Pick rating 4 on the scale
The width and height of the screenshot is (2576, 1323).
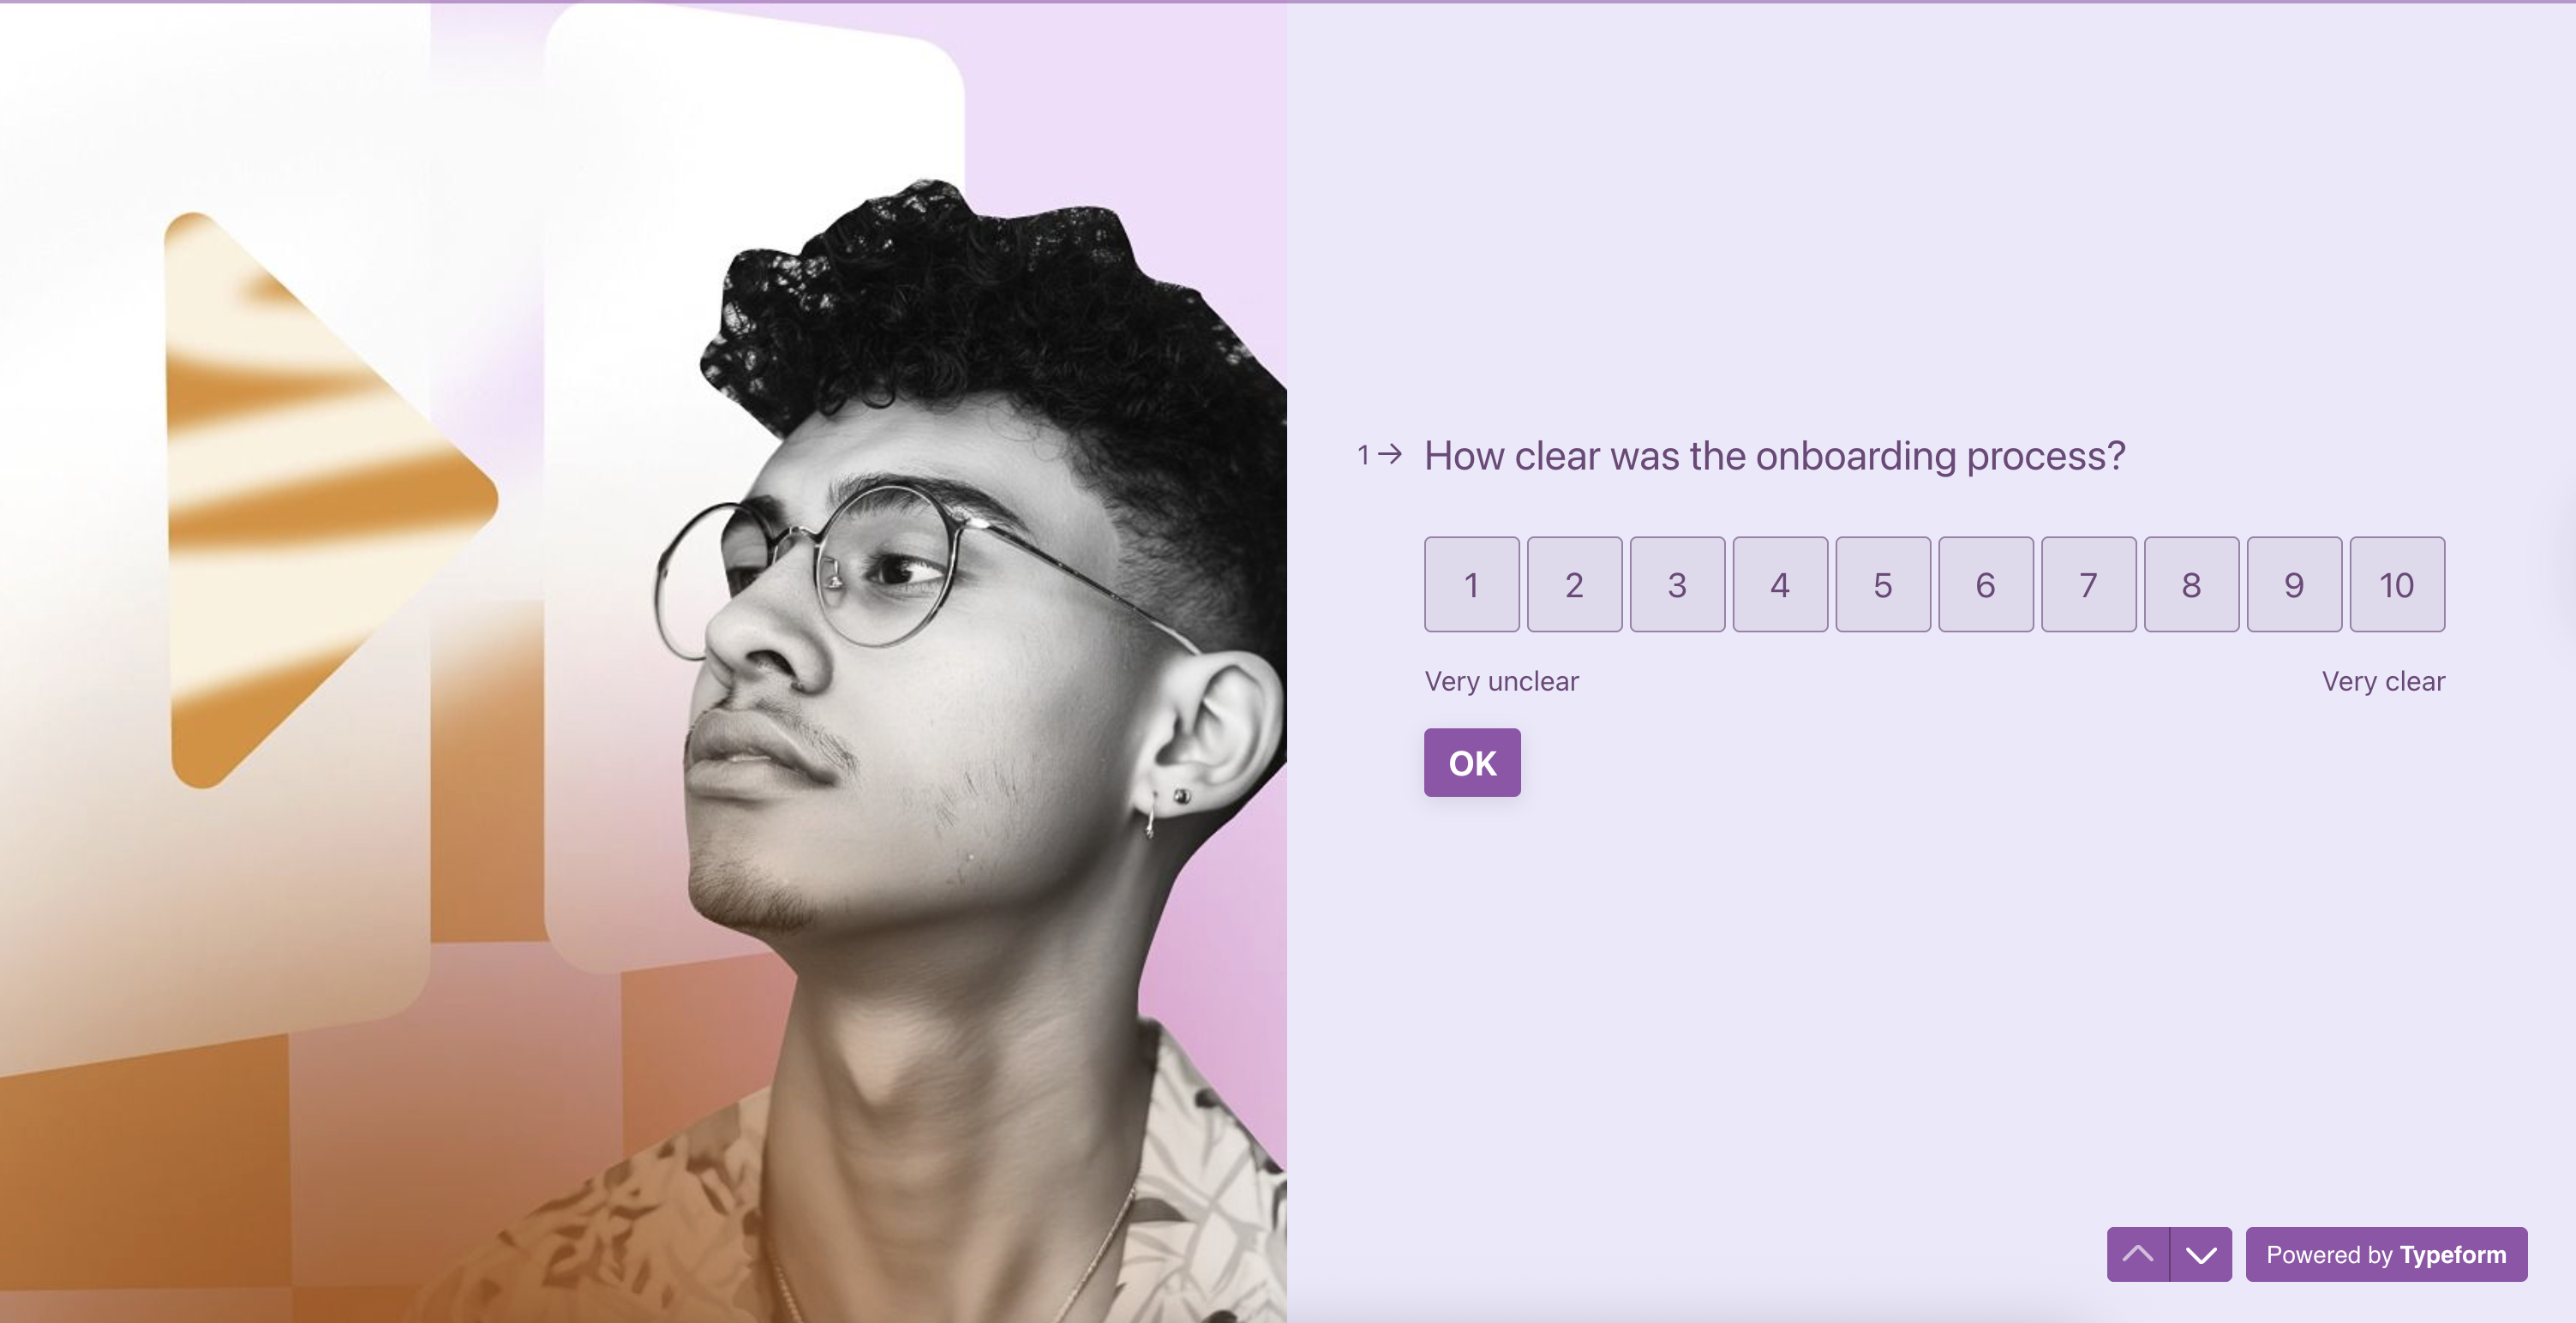[1780, 584]
